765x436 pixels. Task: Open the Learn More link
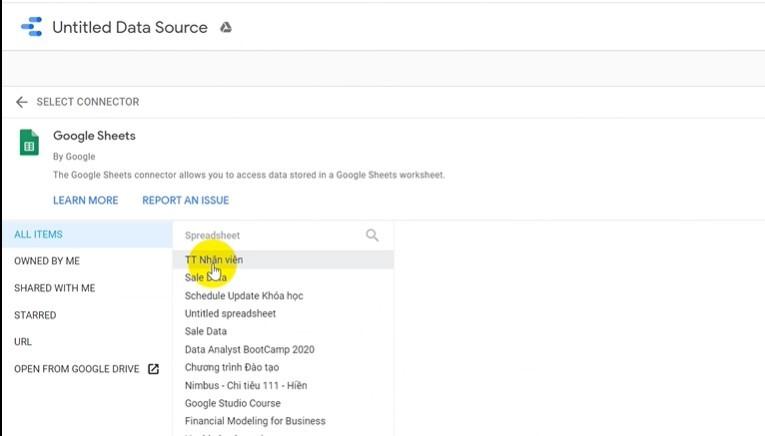point(86,200)
